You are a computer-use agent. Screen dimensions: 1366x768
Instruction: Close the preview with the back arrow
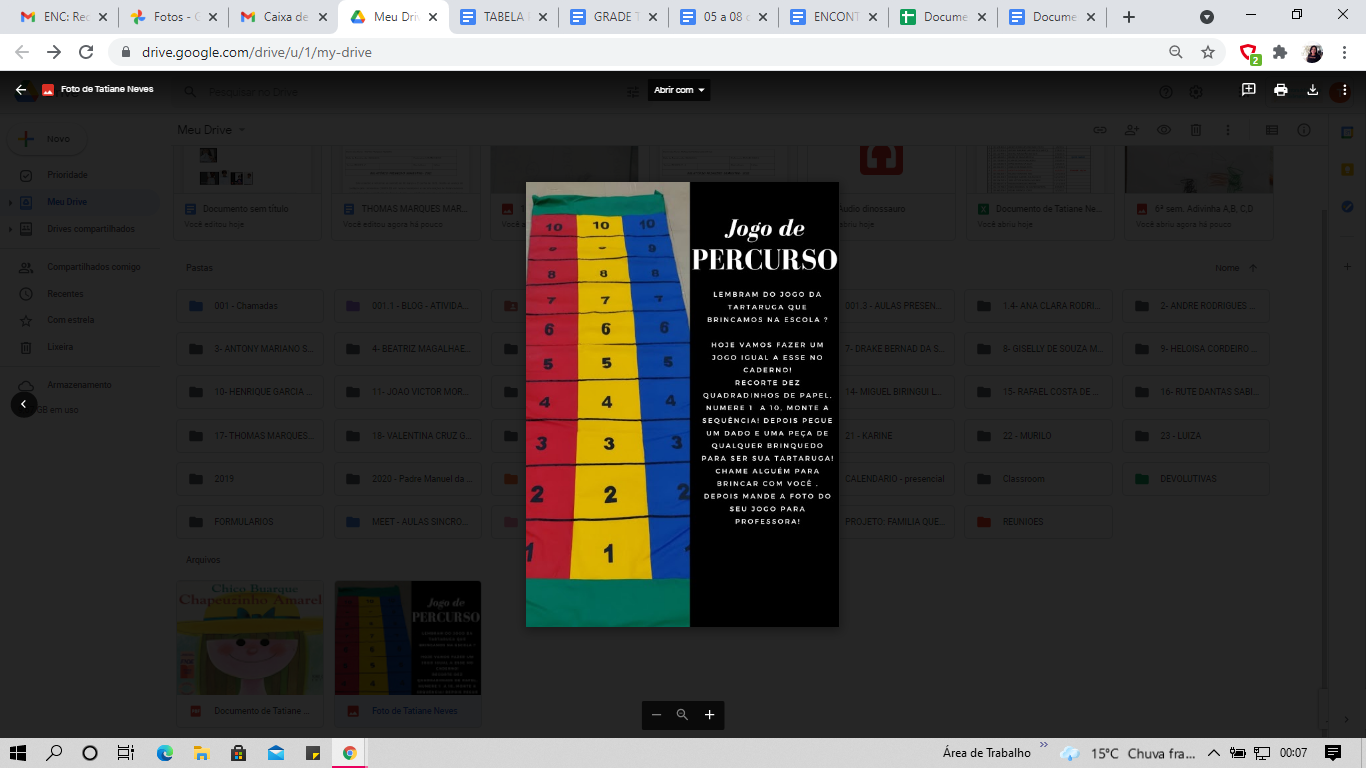tap(21, 90)
